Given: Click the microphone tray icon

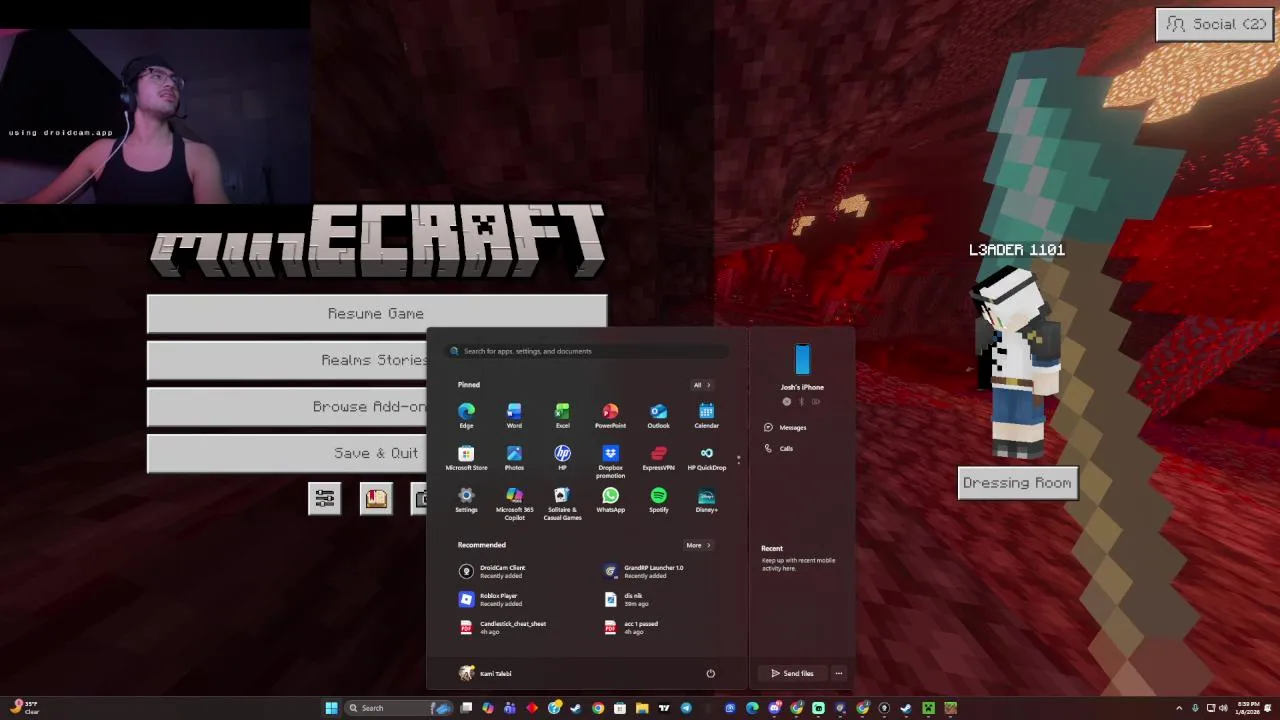Looking at the screenshot, I should coord(1195,708).
